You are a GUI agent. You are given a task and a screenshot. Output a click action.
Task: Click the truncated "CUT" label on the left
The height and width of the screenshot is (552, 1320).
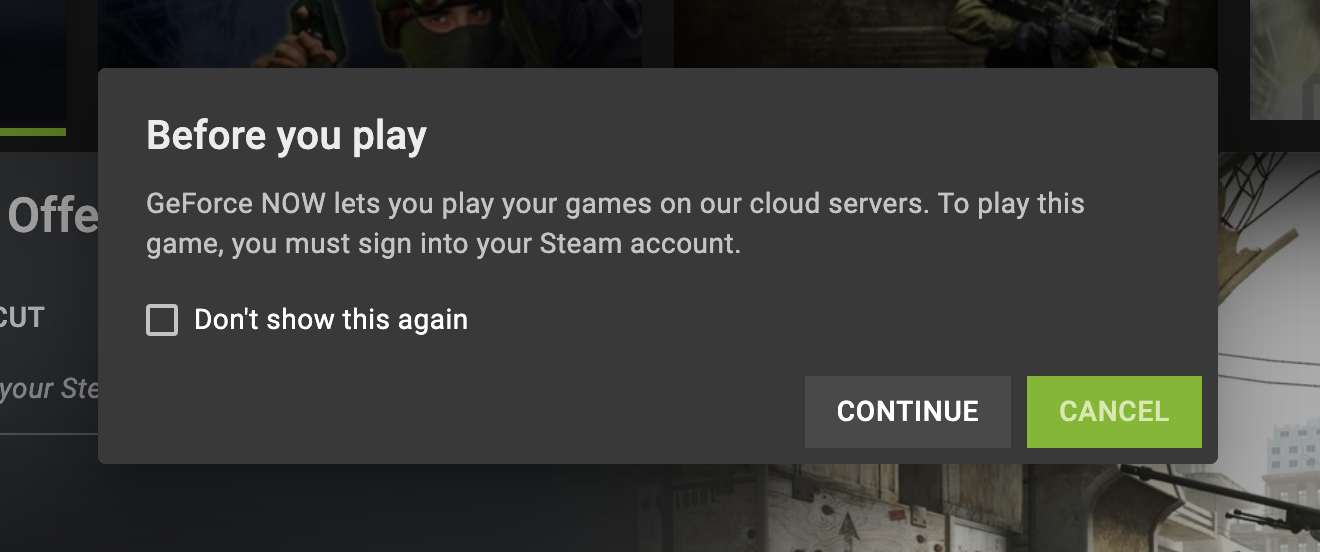coord(22,318)
